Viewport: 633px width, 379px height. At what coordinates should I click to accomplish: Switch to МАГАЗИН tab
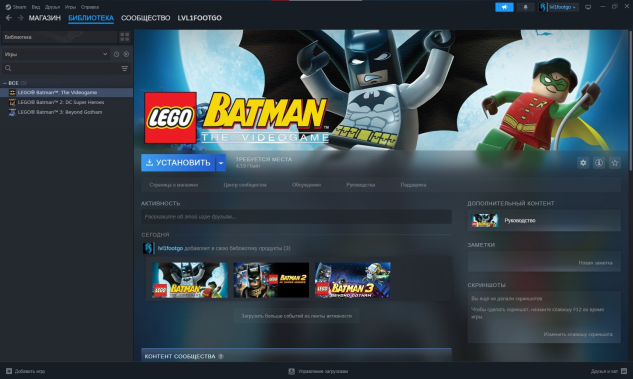coord(44,18)
